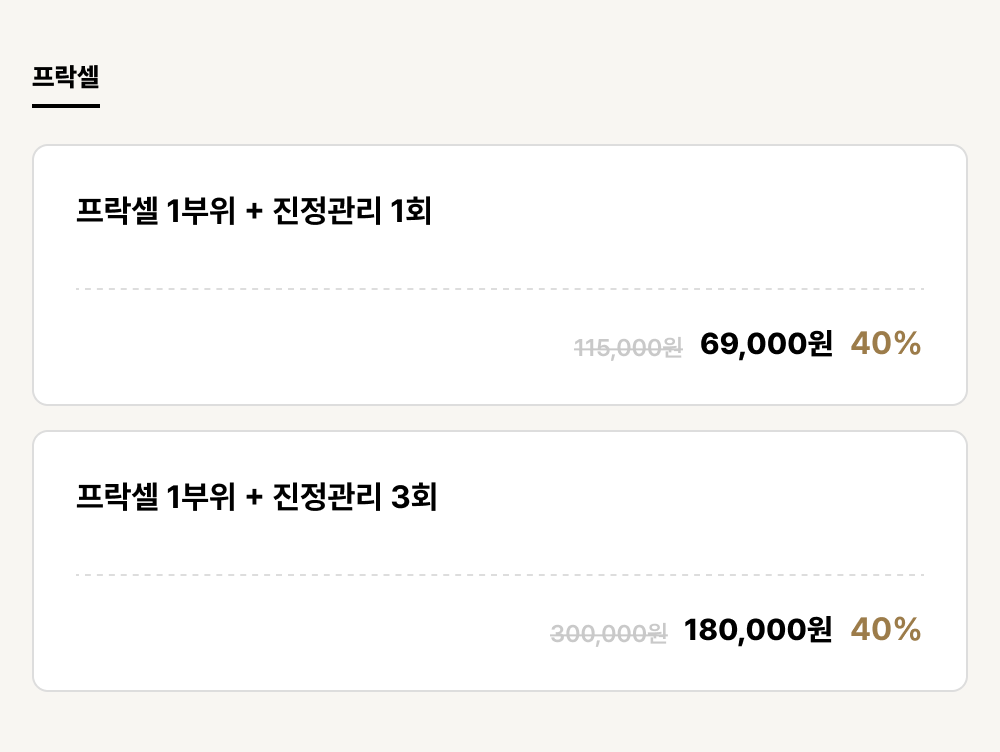Click the dashed divider in the 1회 card
1000x752 pixels.
pyautogui.click(x=500, y=289)
